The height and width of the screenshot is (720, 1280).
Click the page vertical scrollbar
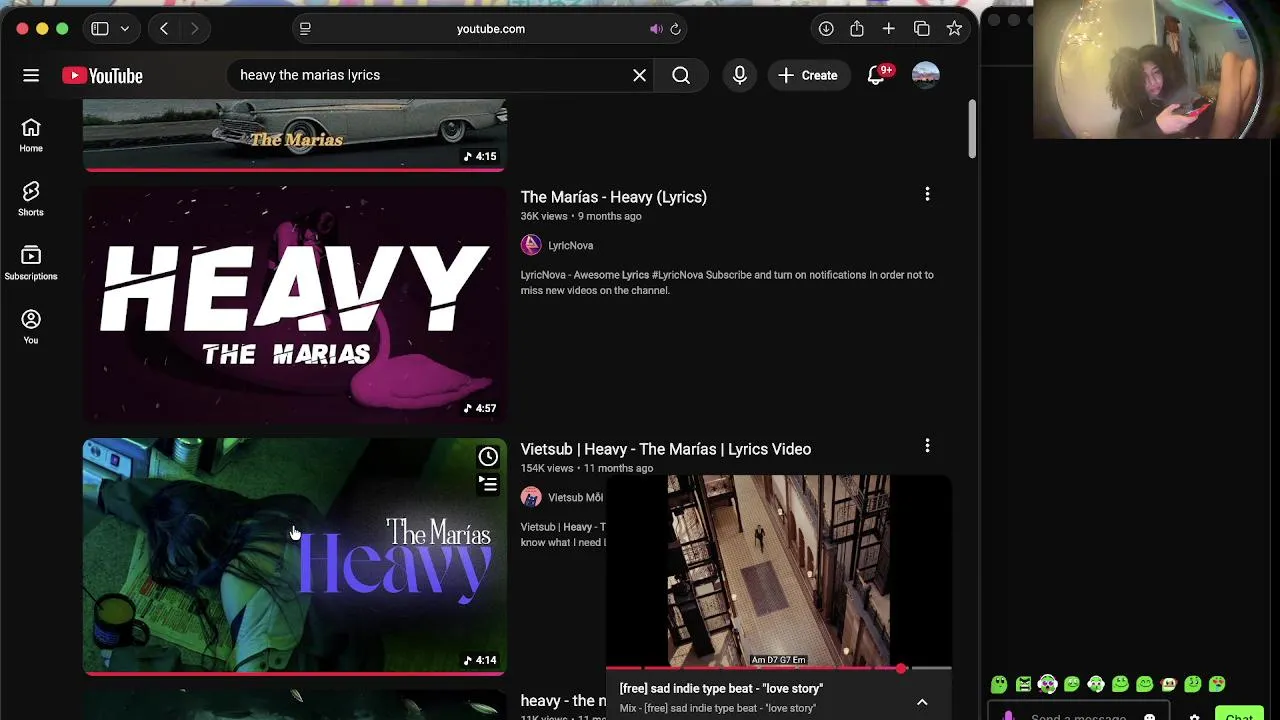pyautogui.click(x=972, y=129)
